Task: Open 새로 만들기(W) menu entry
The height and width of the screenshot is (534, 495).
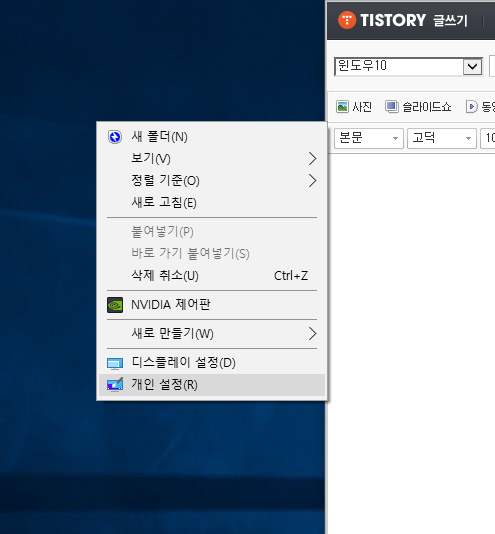Action: [x=212, y=334]
